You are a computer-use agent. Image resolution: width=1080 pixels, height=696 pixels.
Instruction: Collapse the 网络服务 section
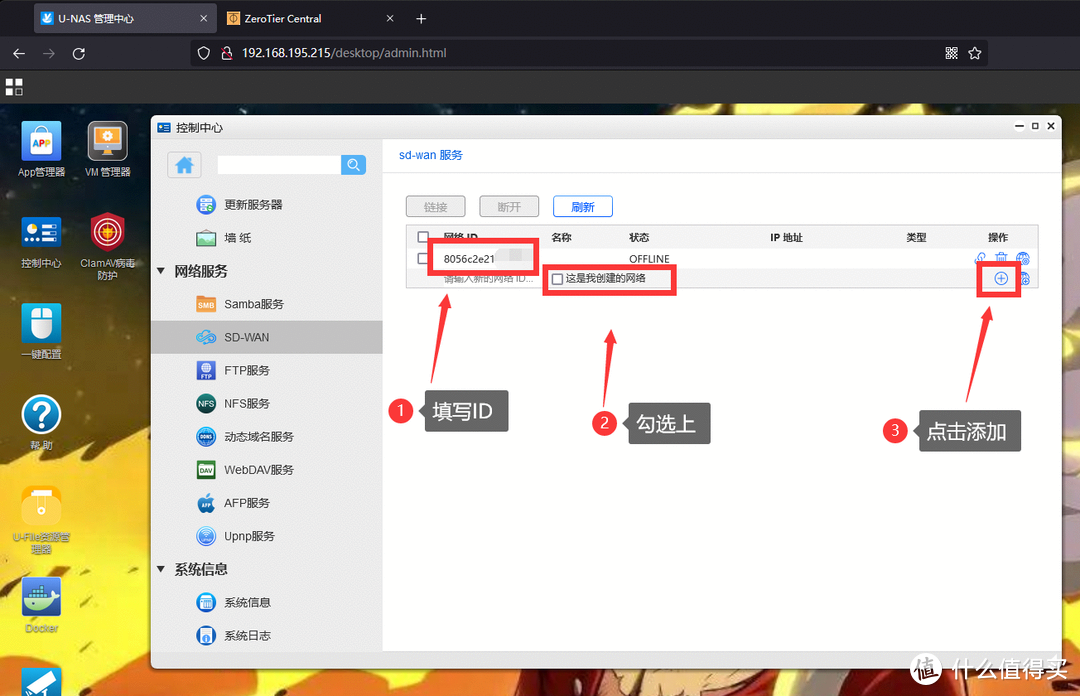point(162,270)
